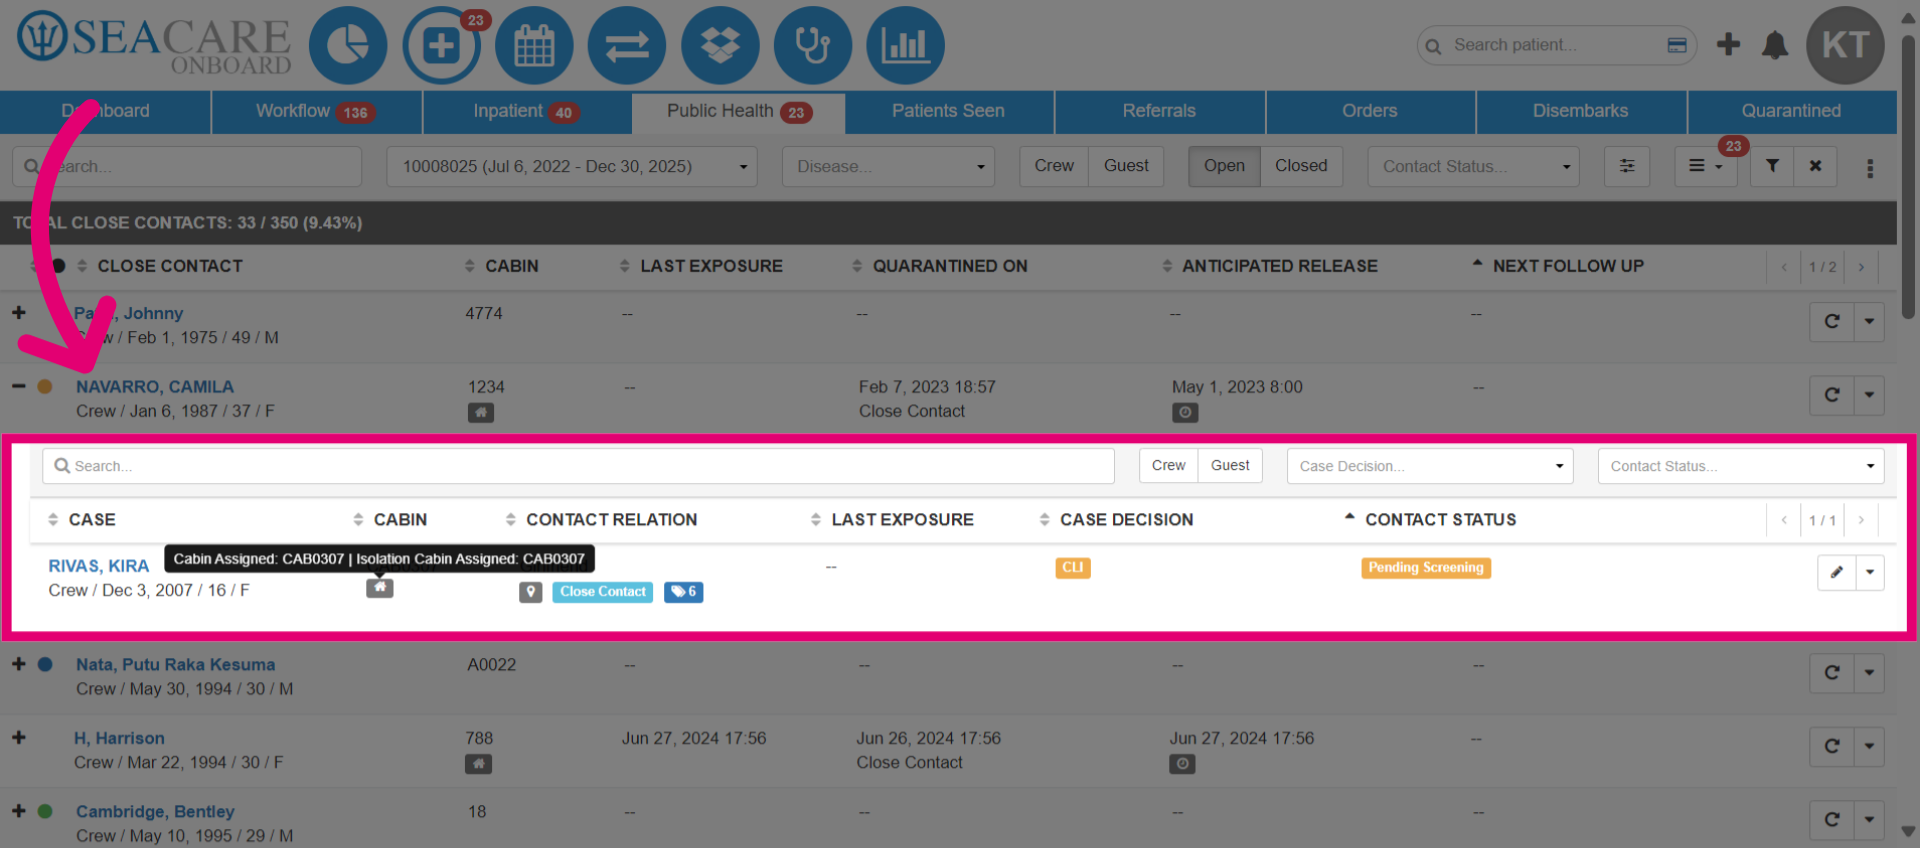Viewport: 1920px width, 848px height.
Task: Click the card scan icon in patient search
Action: tap(1677, 45)
